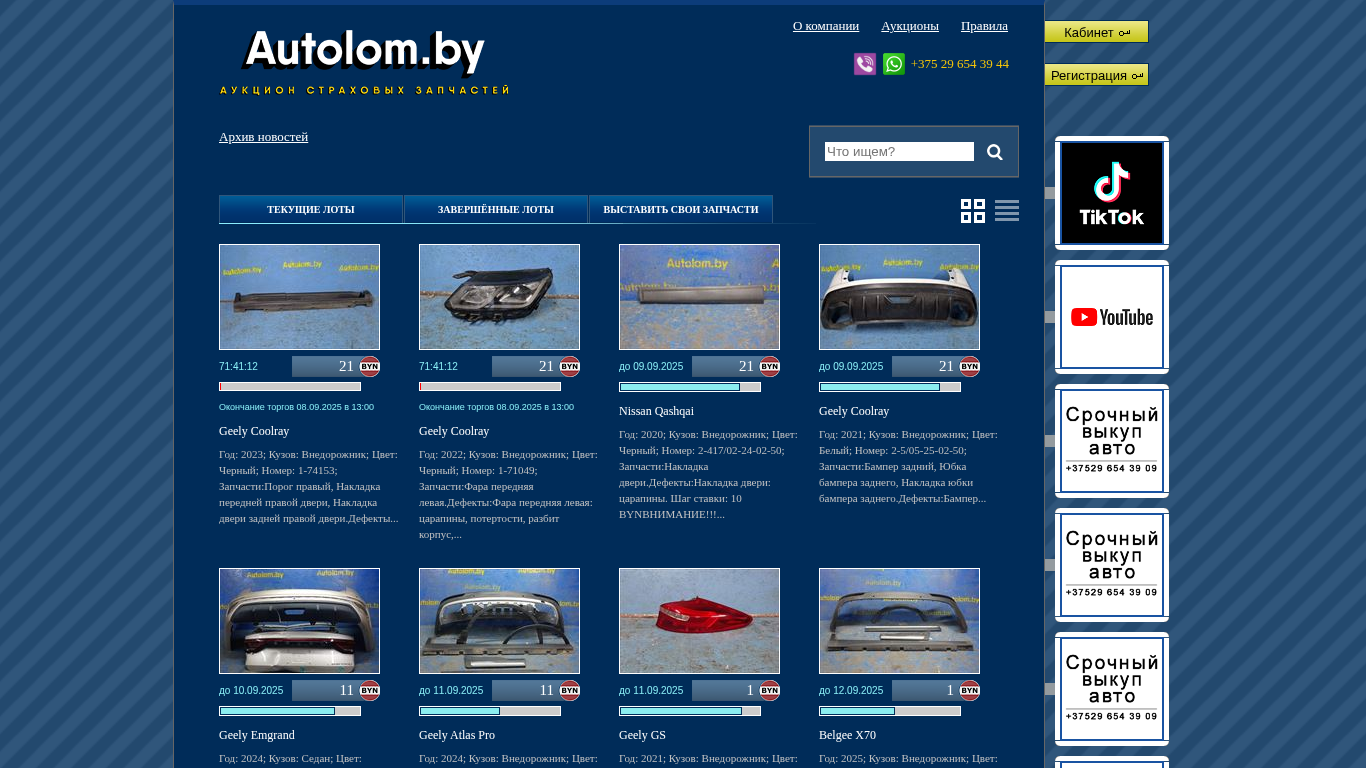Select the Текущие лоты tab
This screenshot has width=1366, height=768.
(311, 209)
